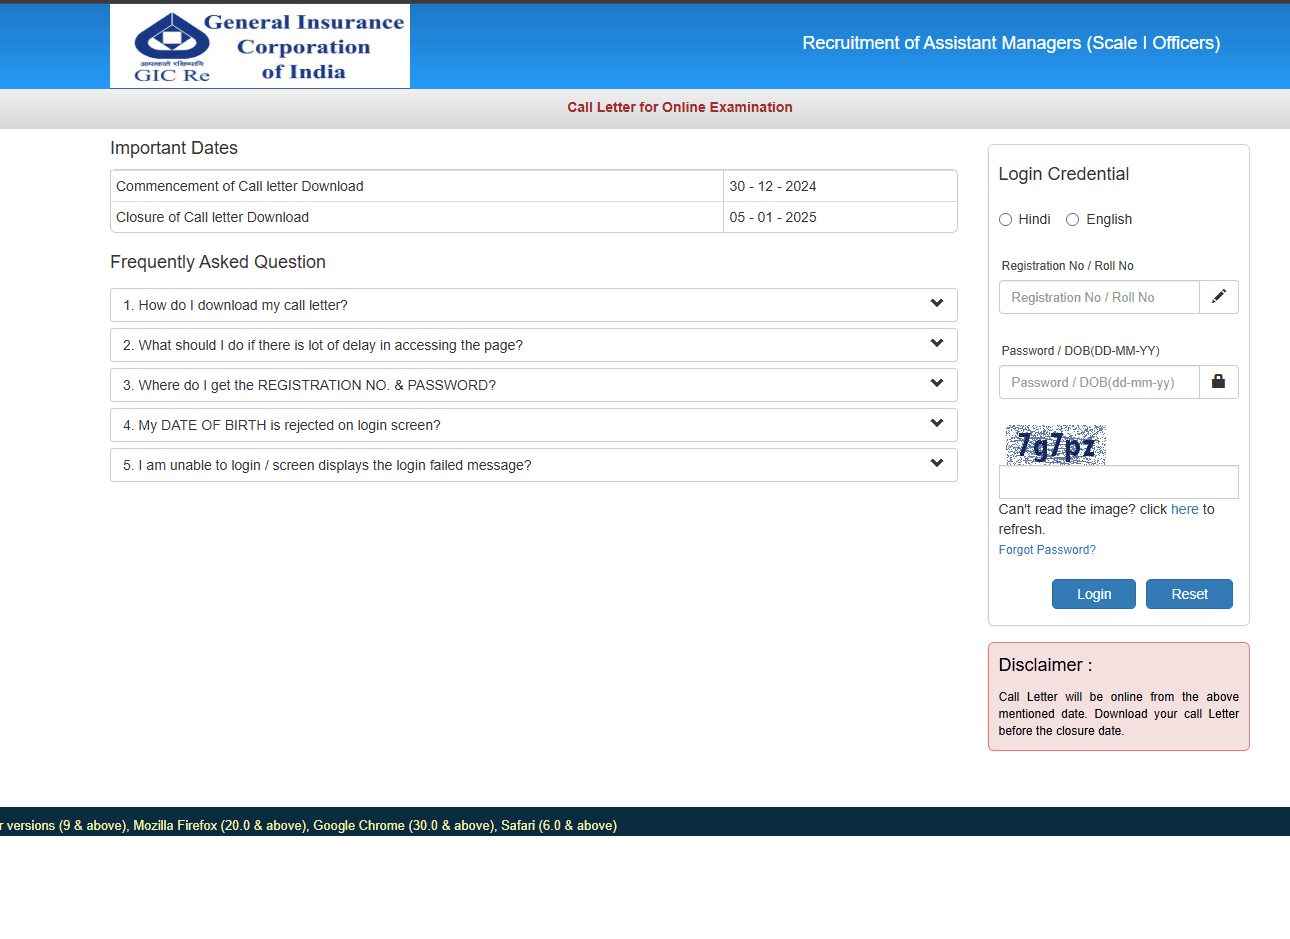Focus the Registration No / Roll No field
1290x939 pixels.
(1098, 297)
